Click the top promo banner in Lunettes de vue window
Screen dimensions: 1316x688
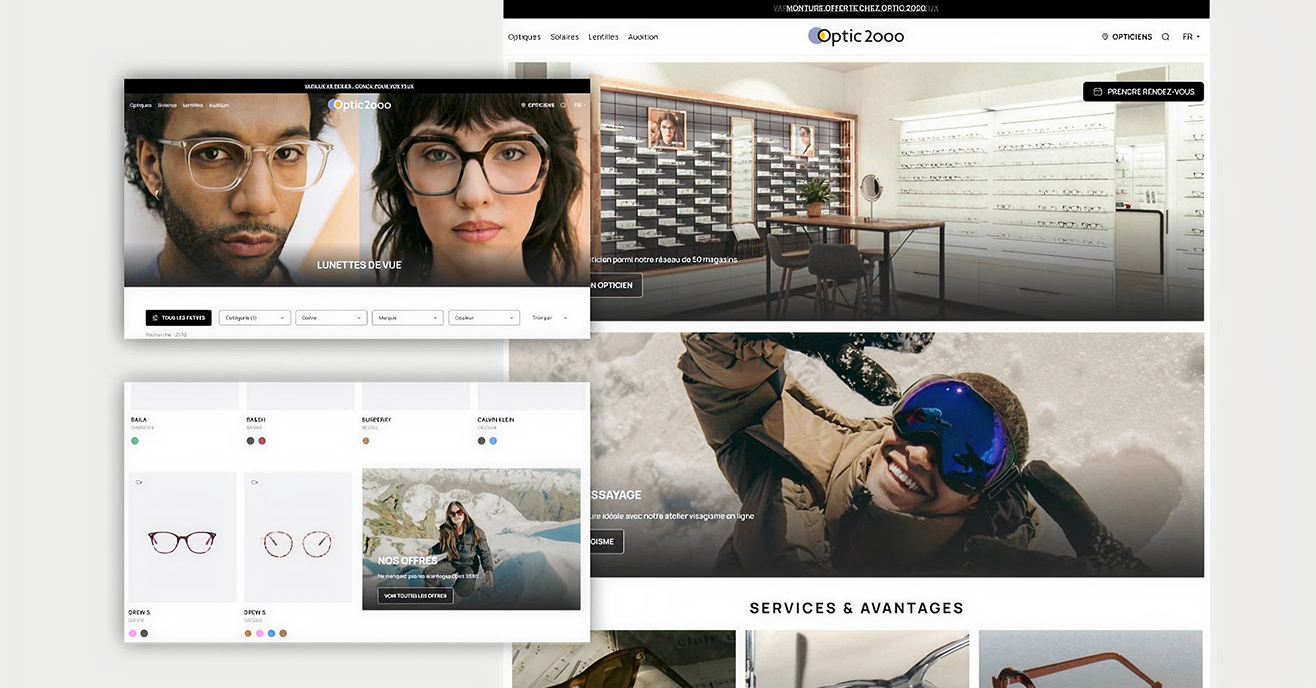coord(359,87)
